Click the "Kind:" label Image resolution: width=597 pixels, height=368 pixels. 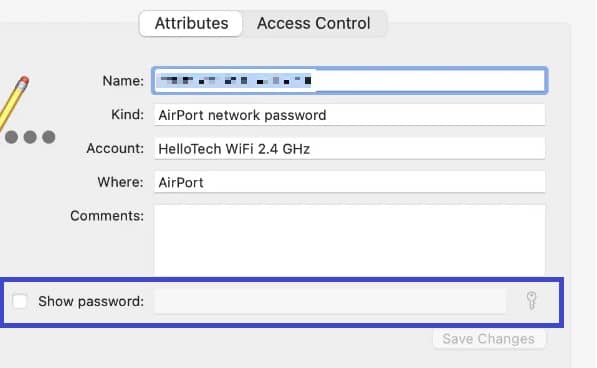click(128, 114)
